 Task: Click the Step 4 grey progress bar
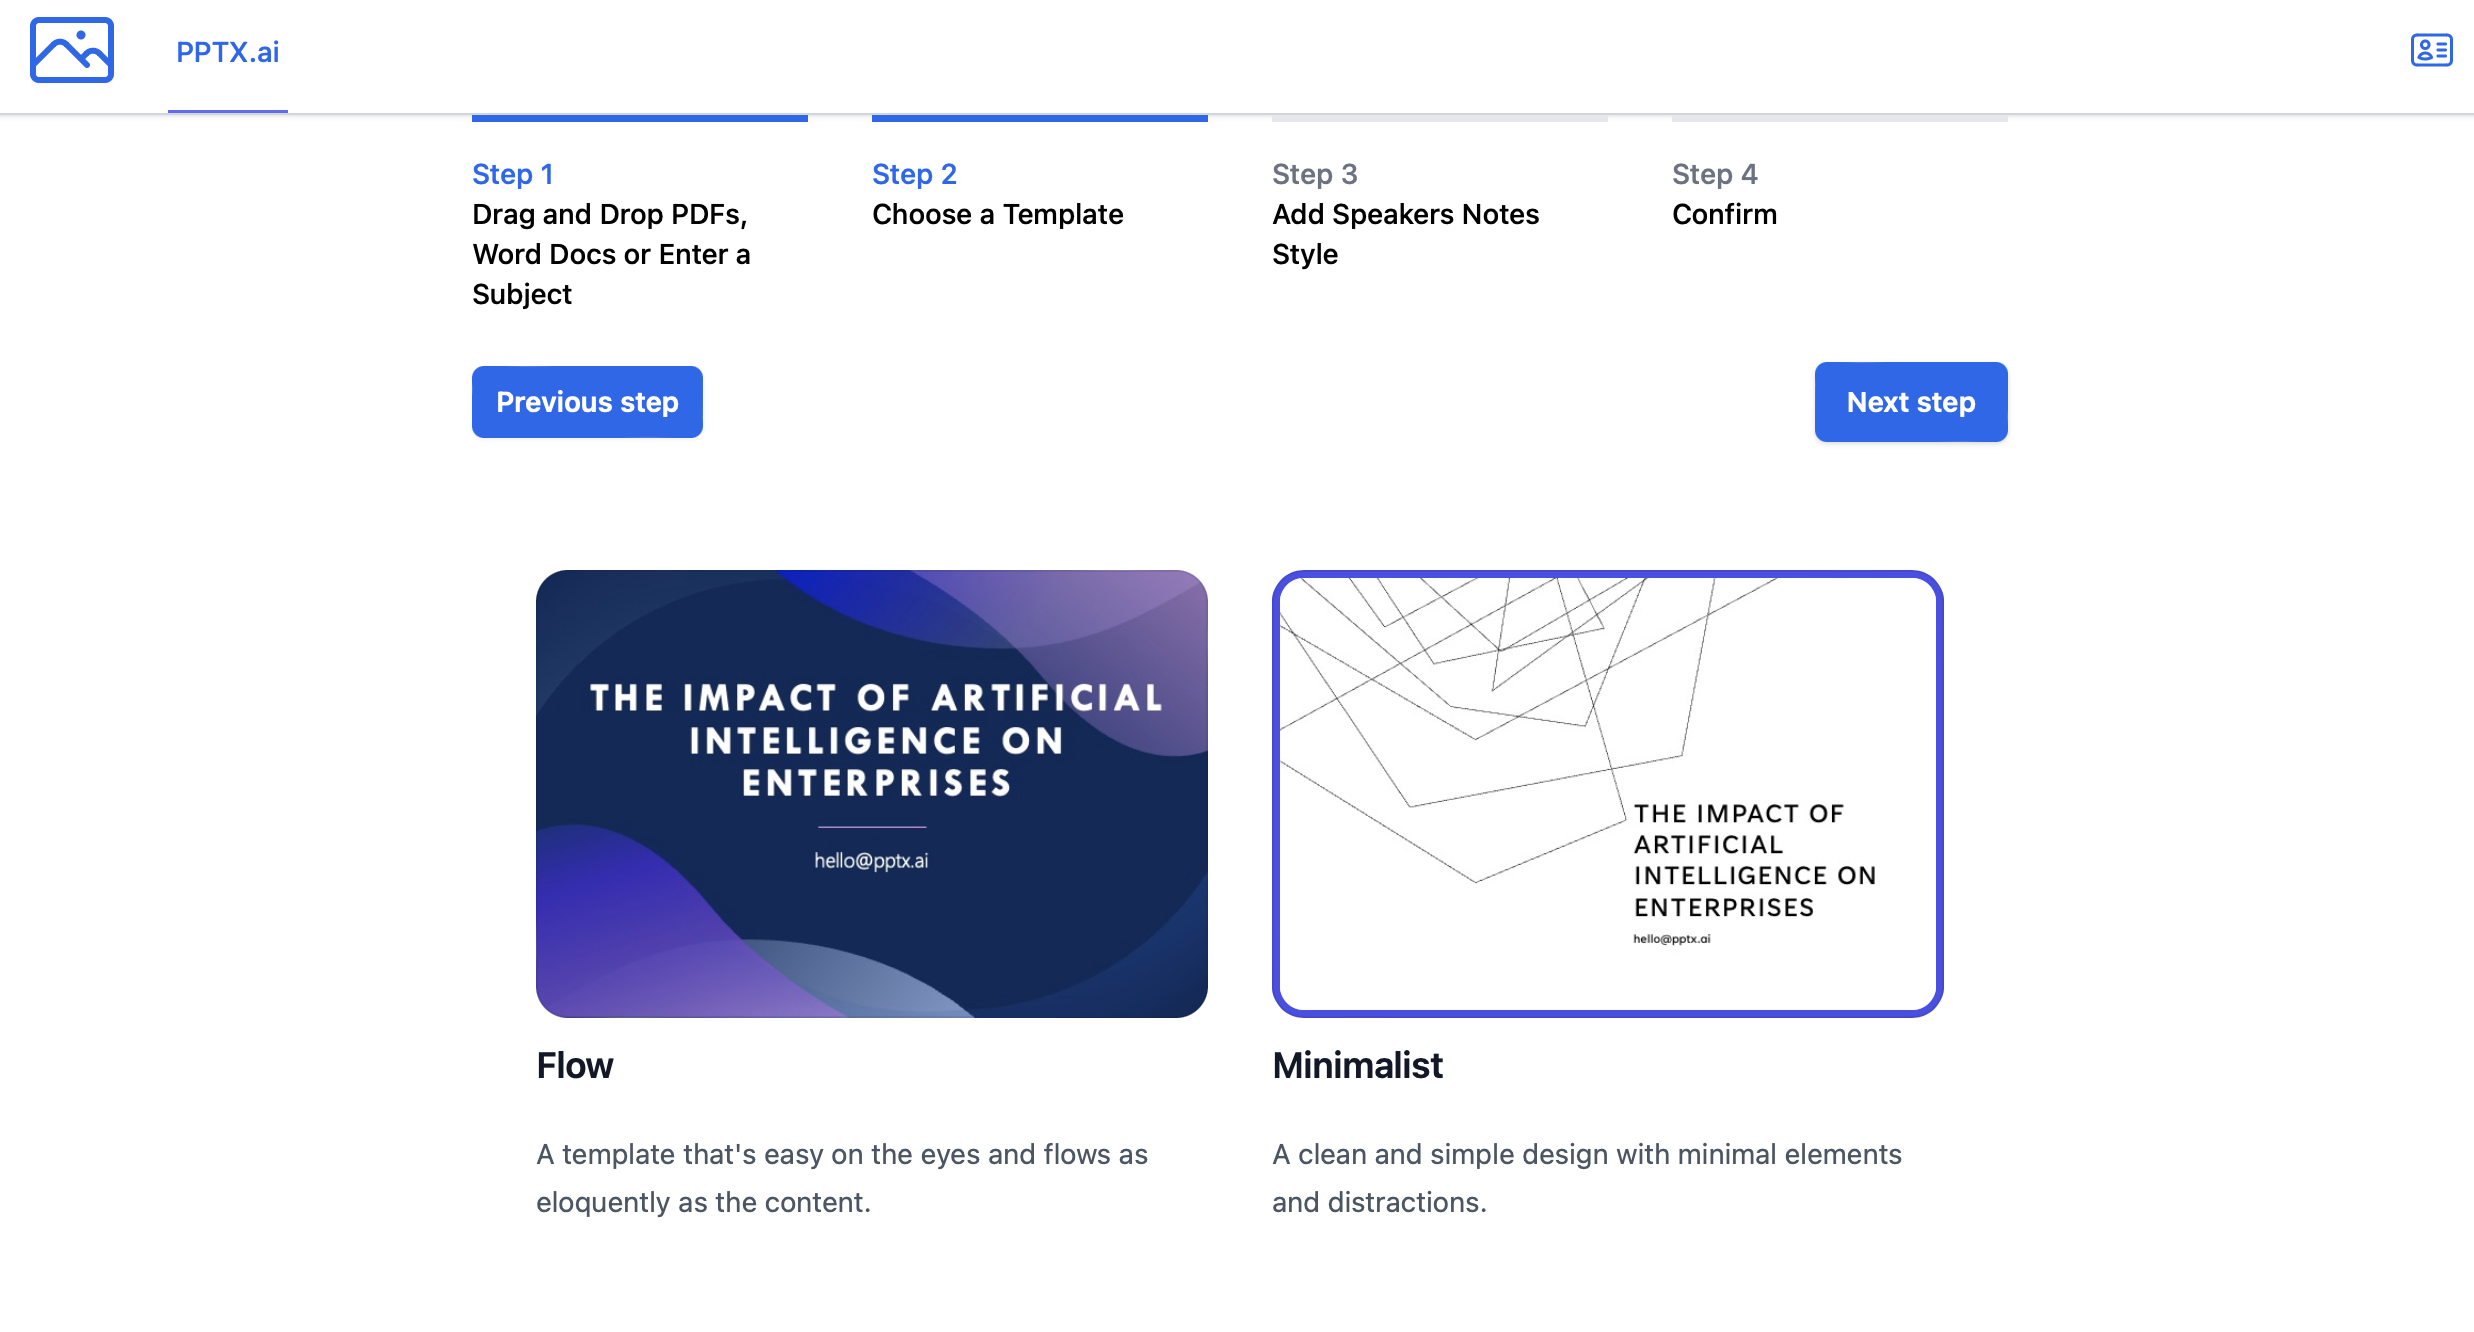point(1840,118)
